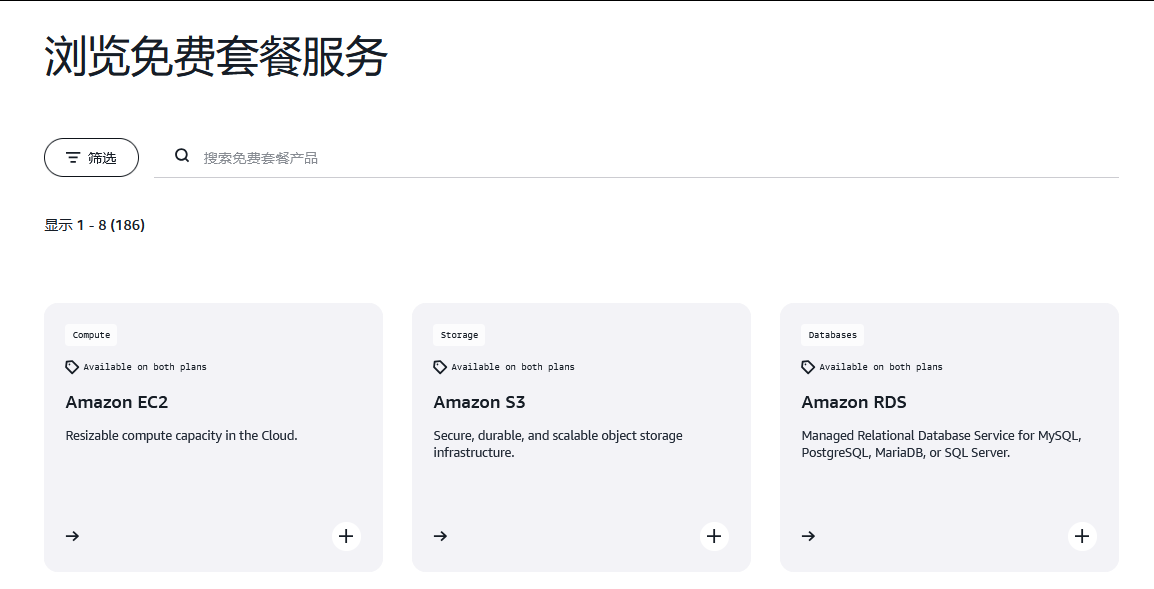The height and width of the screenshot is (589, 1154).
Task: Click the Storage category tag
Action: coord(459,335)
